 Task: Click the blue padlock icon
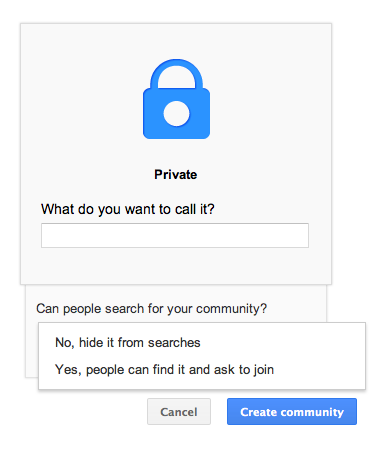point(176,99)
